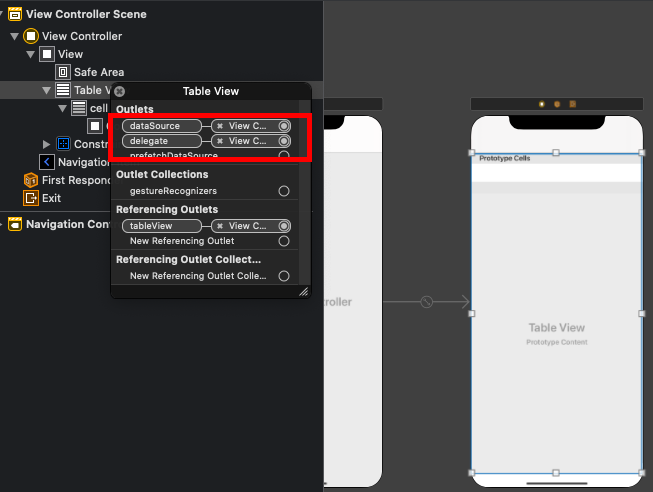Click the cell row icon
The height and width of the screenshot is (492, 653).
(79, 108)
